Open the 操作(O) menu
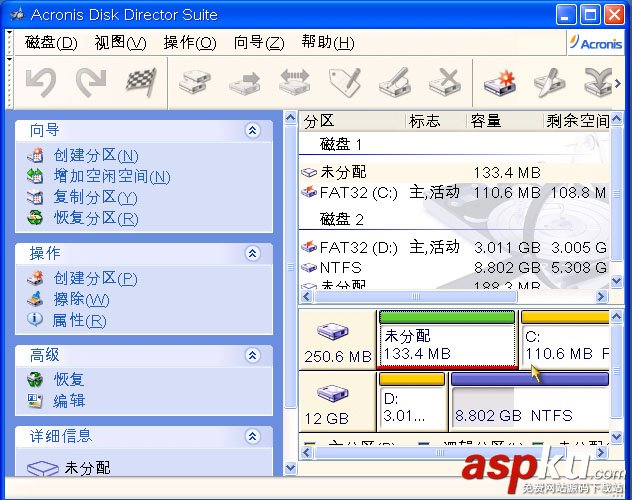This screenshot has height=500, width=632. [190, 42]
